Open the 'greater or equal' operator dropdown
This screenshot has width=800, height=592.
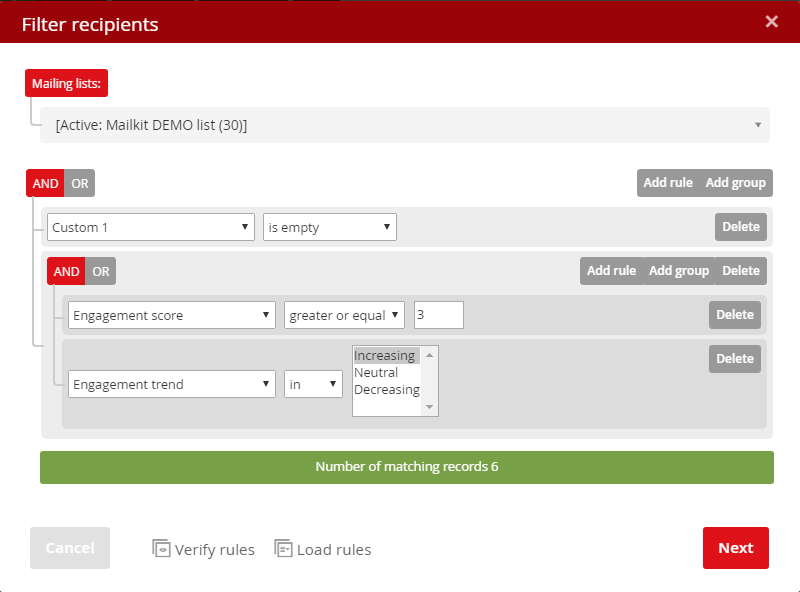point(344,314)
